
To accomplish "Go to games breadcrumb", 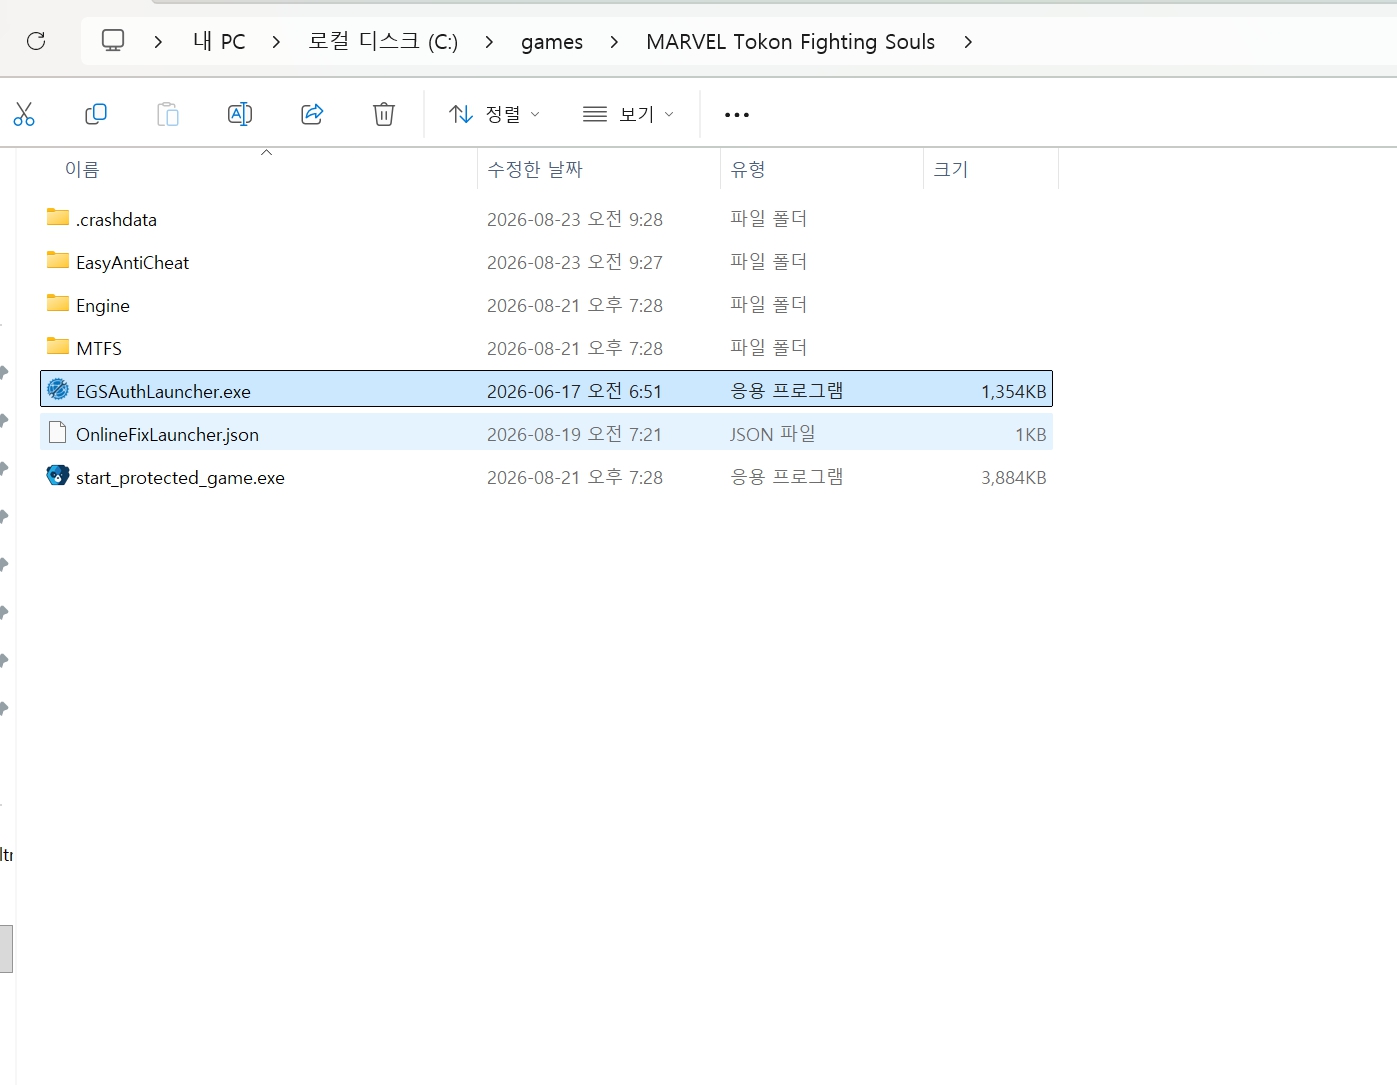I will pos(552,42).
